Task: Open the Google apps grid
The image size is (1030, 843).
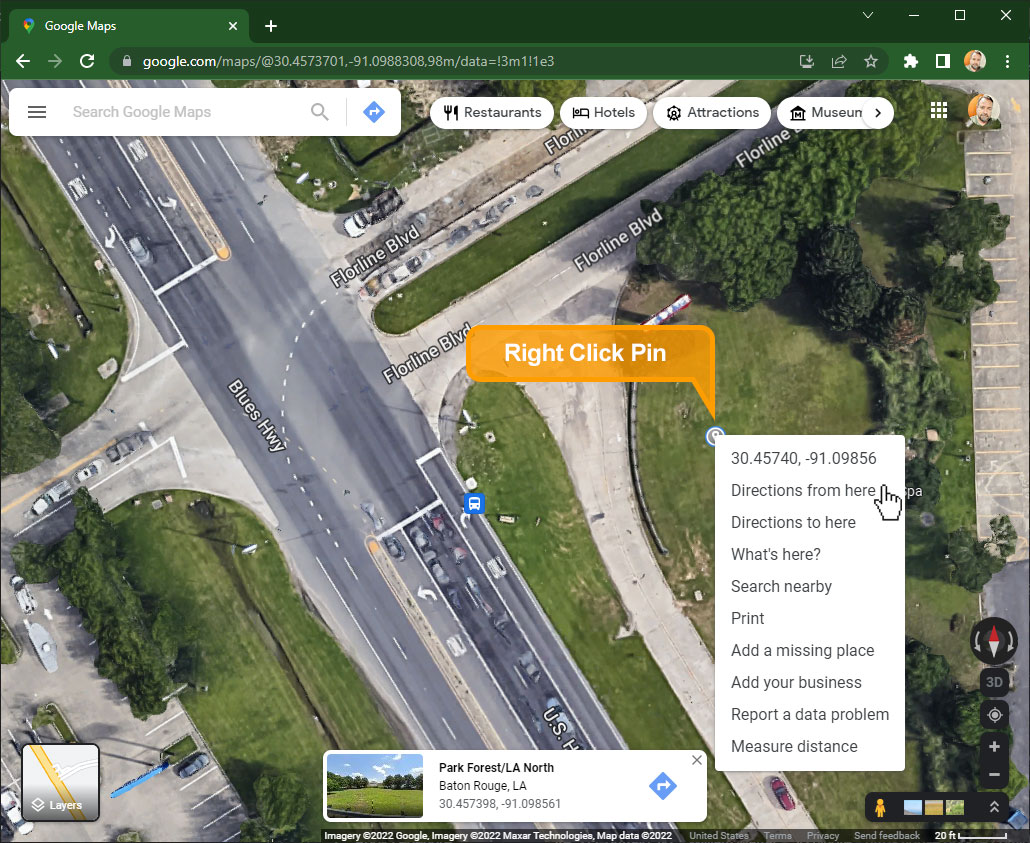Action: pyautogui.click(x=939, y=110)
